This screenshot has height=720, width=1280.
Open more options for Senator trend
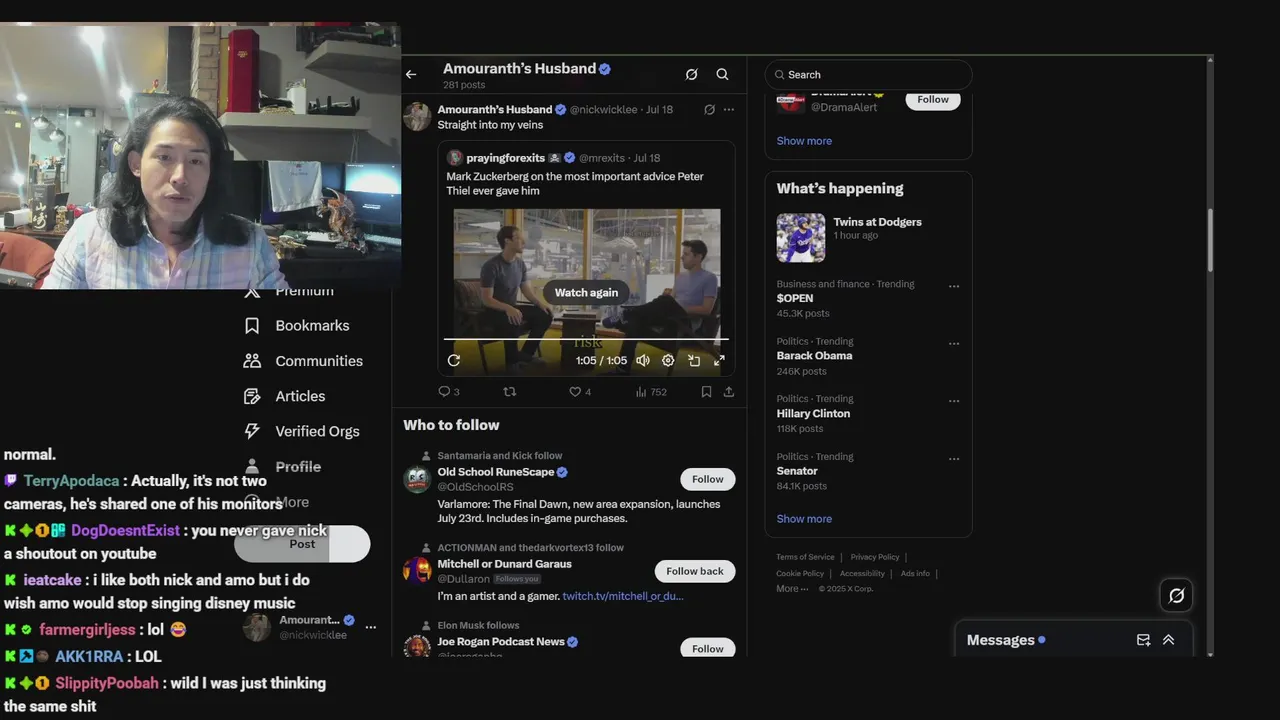click(x=954, y=459)
